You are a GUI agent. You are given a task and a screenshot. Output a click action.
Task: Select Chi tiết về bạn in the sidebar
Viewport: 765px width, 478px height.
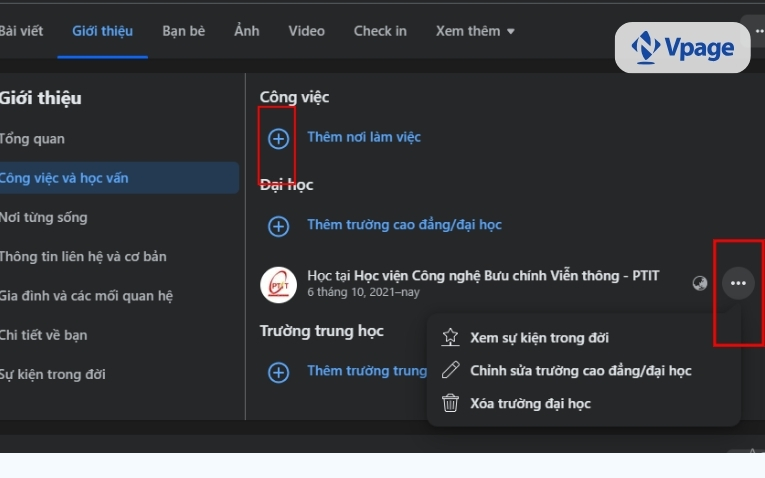(43, 336)
